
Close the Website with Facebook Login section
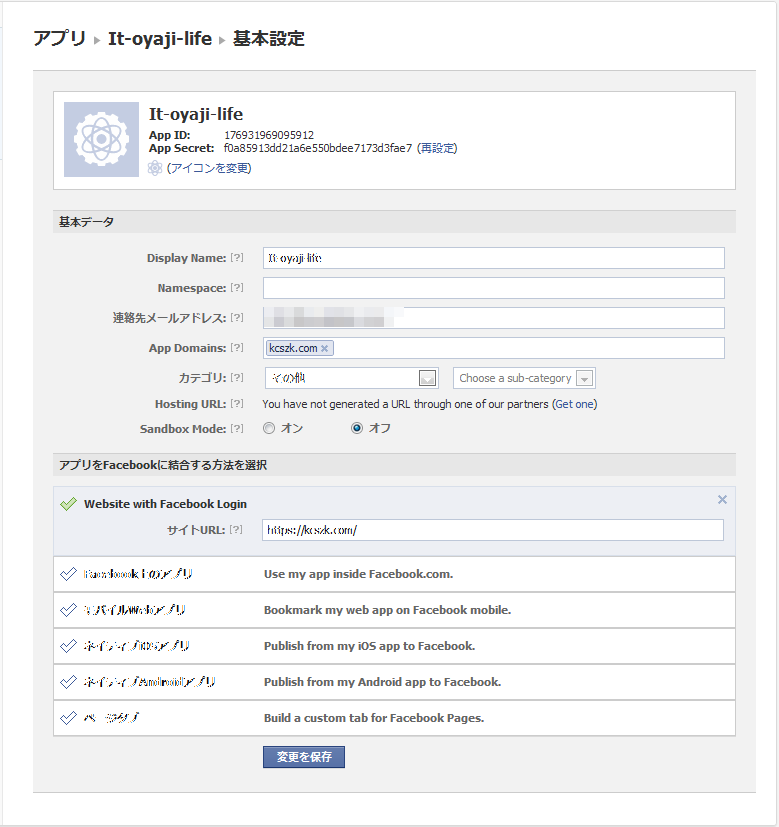722,499
